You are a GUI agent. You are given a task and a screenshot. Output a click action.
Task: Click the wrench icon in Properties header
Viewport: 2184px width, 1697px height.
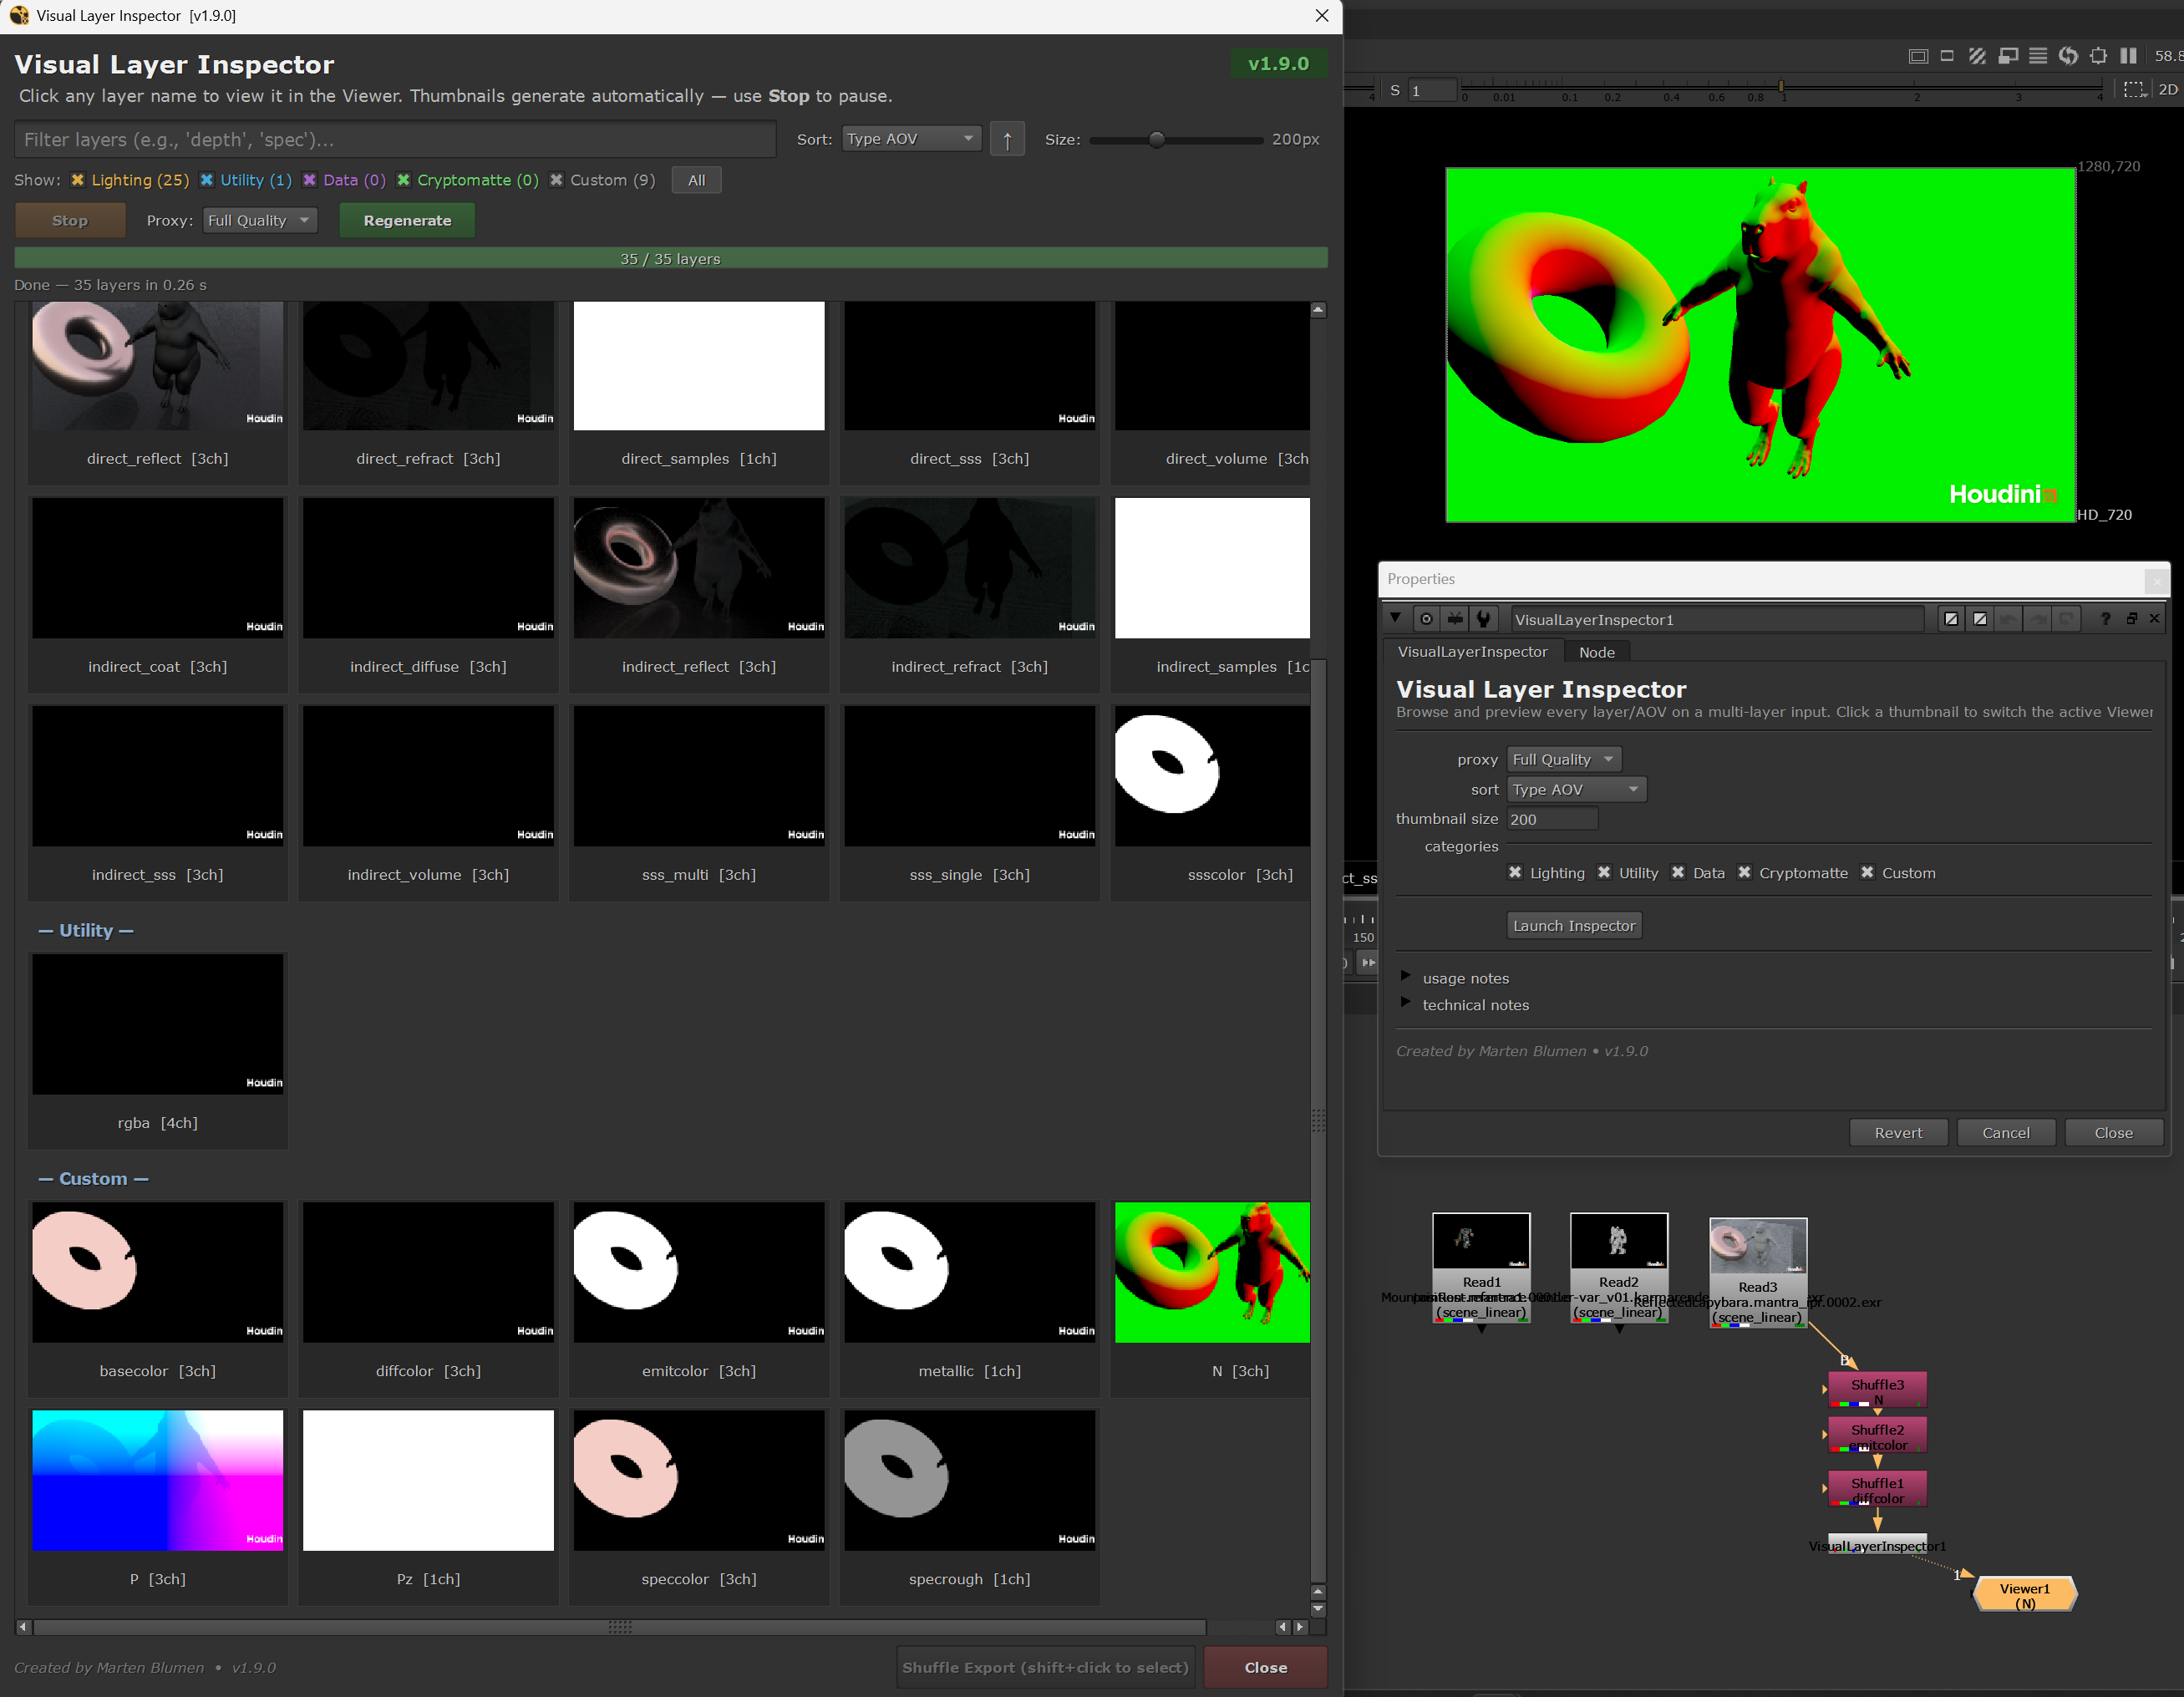pos(1484,619)
